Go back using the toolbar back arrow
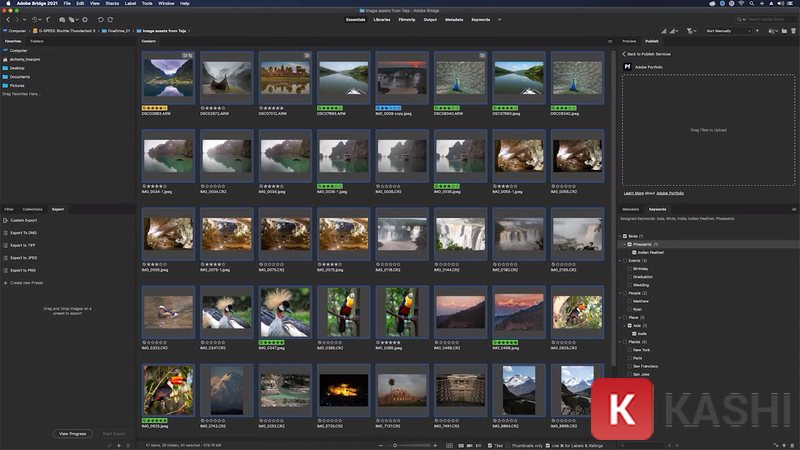This screenshot has width=800, height=450. 8,19
